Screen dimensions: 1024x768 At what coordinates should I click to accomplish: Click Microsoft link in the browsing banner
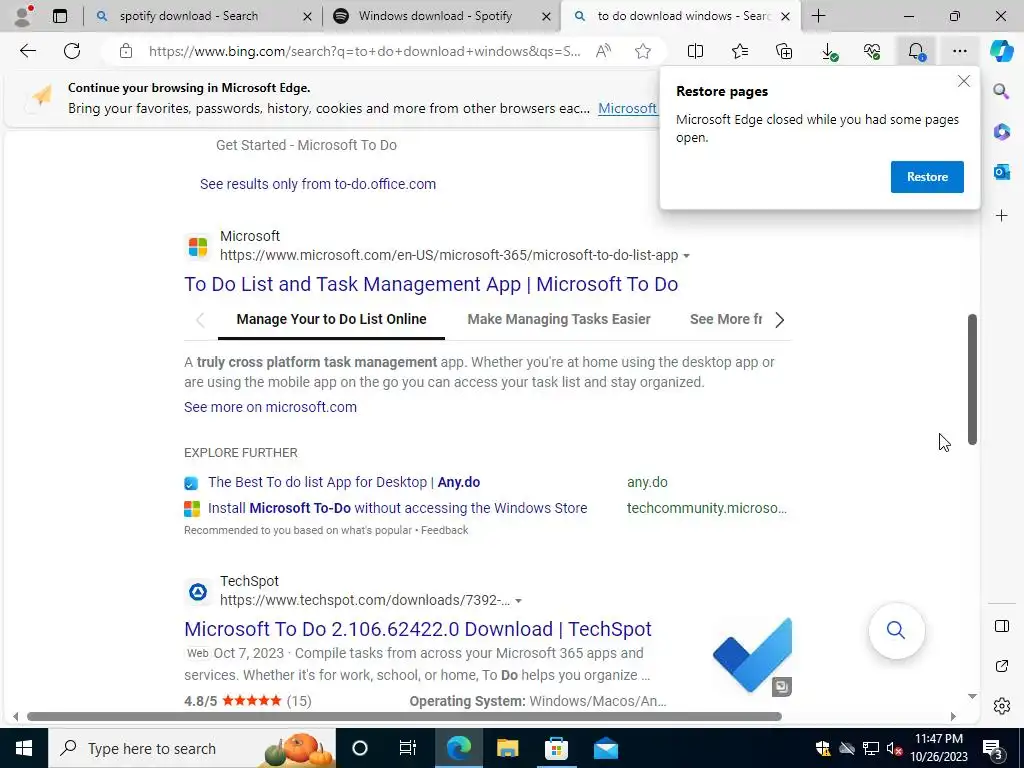pyautogui.click(x=628, y=108)
